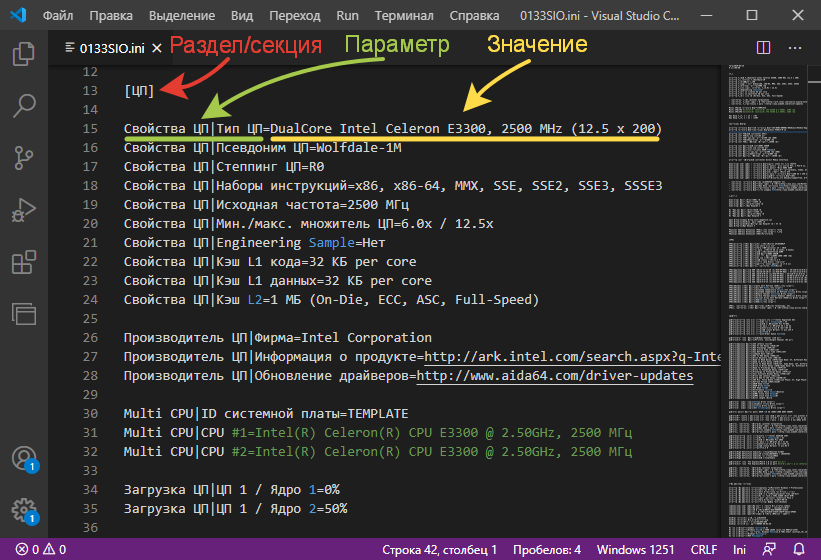Viewport: 821px width, 560px height.
Task: Open Run and Debug view
Action: [x=23, y=211]
